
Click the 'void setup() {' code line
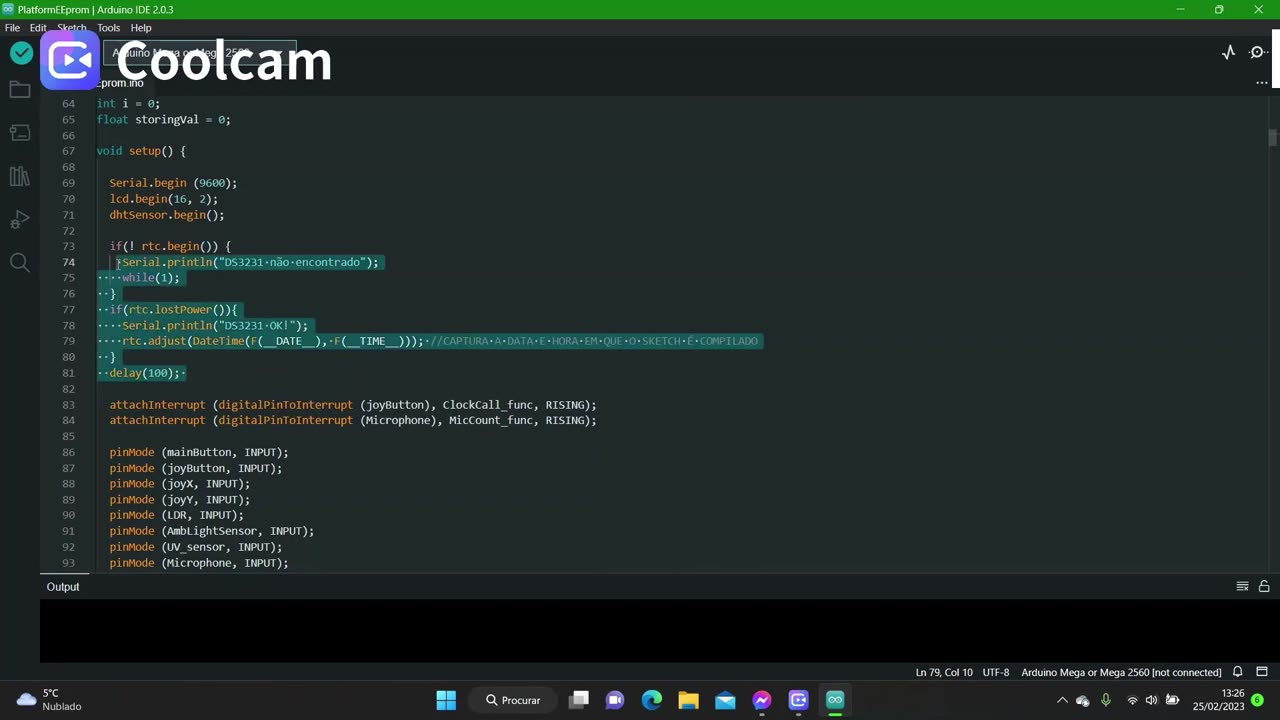coord(141,151)
